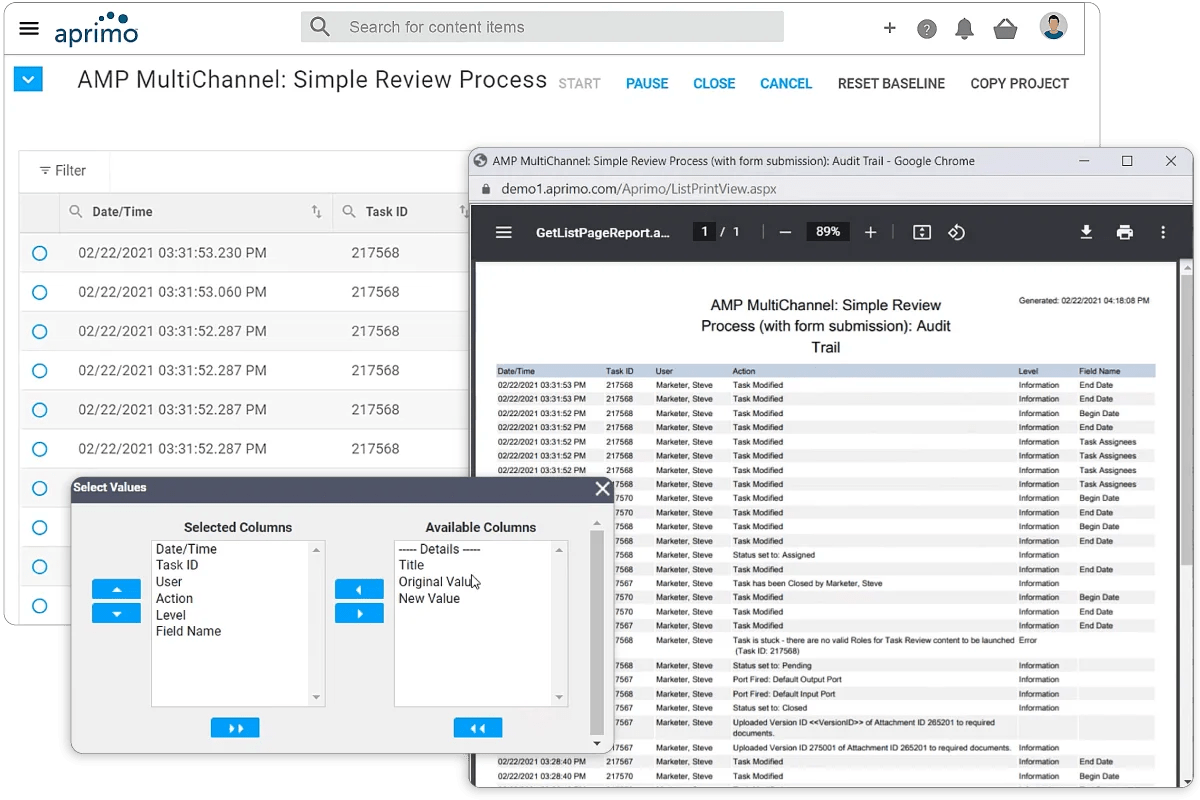This screenshot has width=1200, height=800.
Task: Click the Select Values dialog vertical scrollbar
Action: (597, 633)
